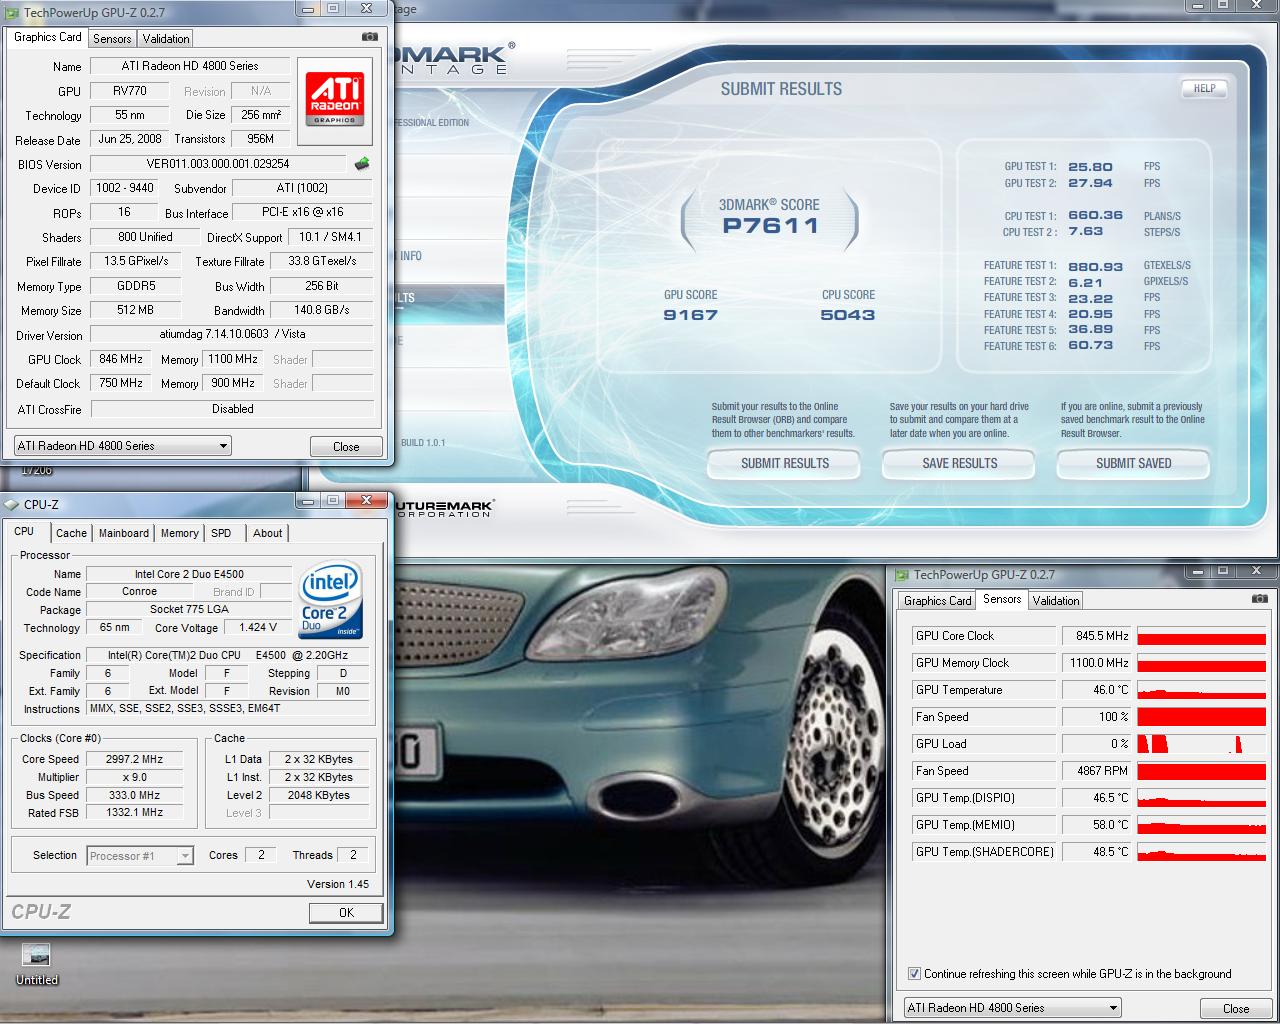Click the GPU Core Clock 845.5 MHz value
1280x1024 pixels.
click(1096, 636)
